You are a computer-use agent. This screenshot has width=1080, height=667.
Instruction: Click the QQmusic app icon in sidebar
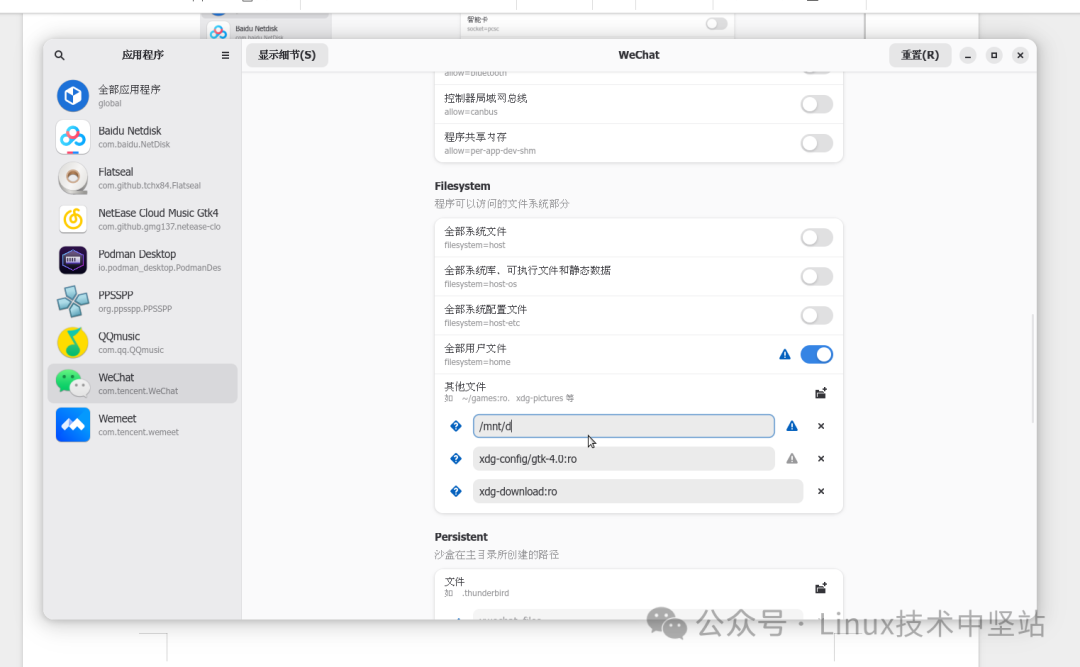(71, 342)
